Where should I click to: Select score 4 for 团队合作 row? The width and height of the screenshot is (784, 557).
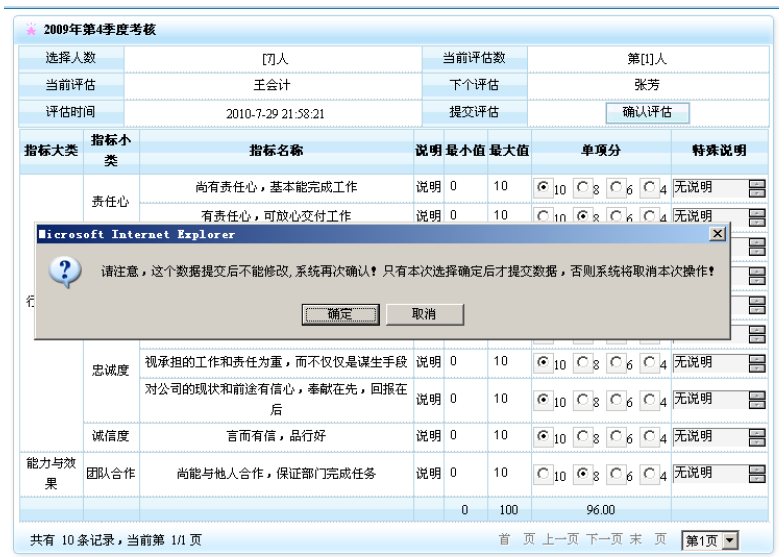(649, 473)
